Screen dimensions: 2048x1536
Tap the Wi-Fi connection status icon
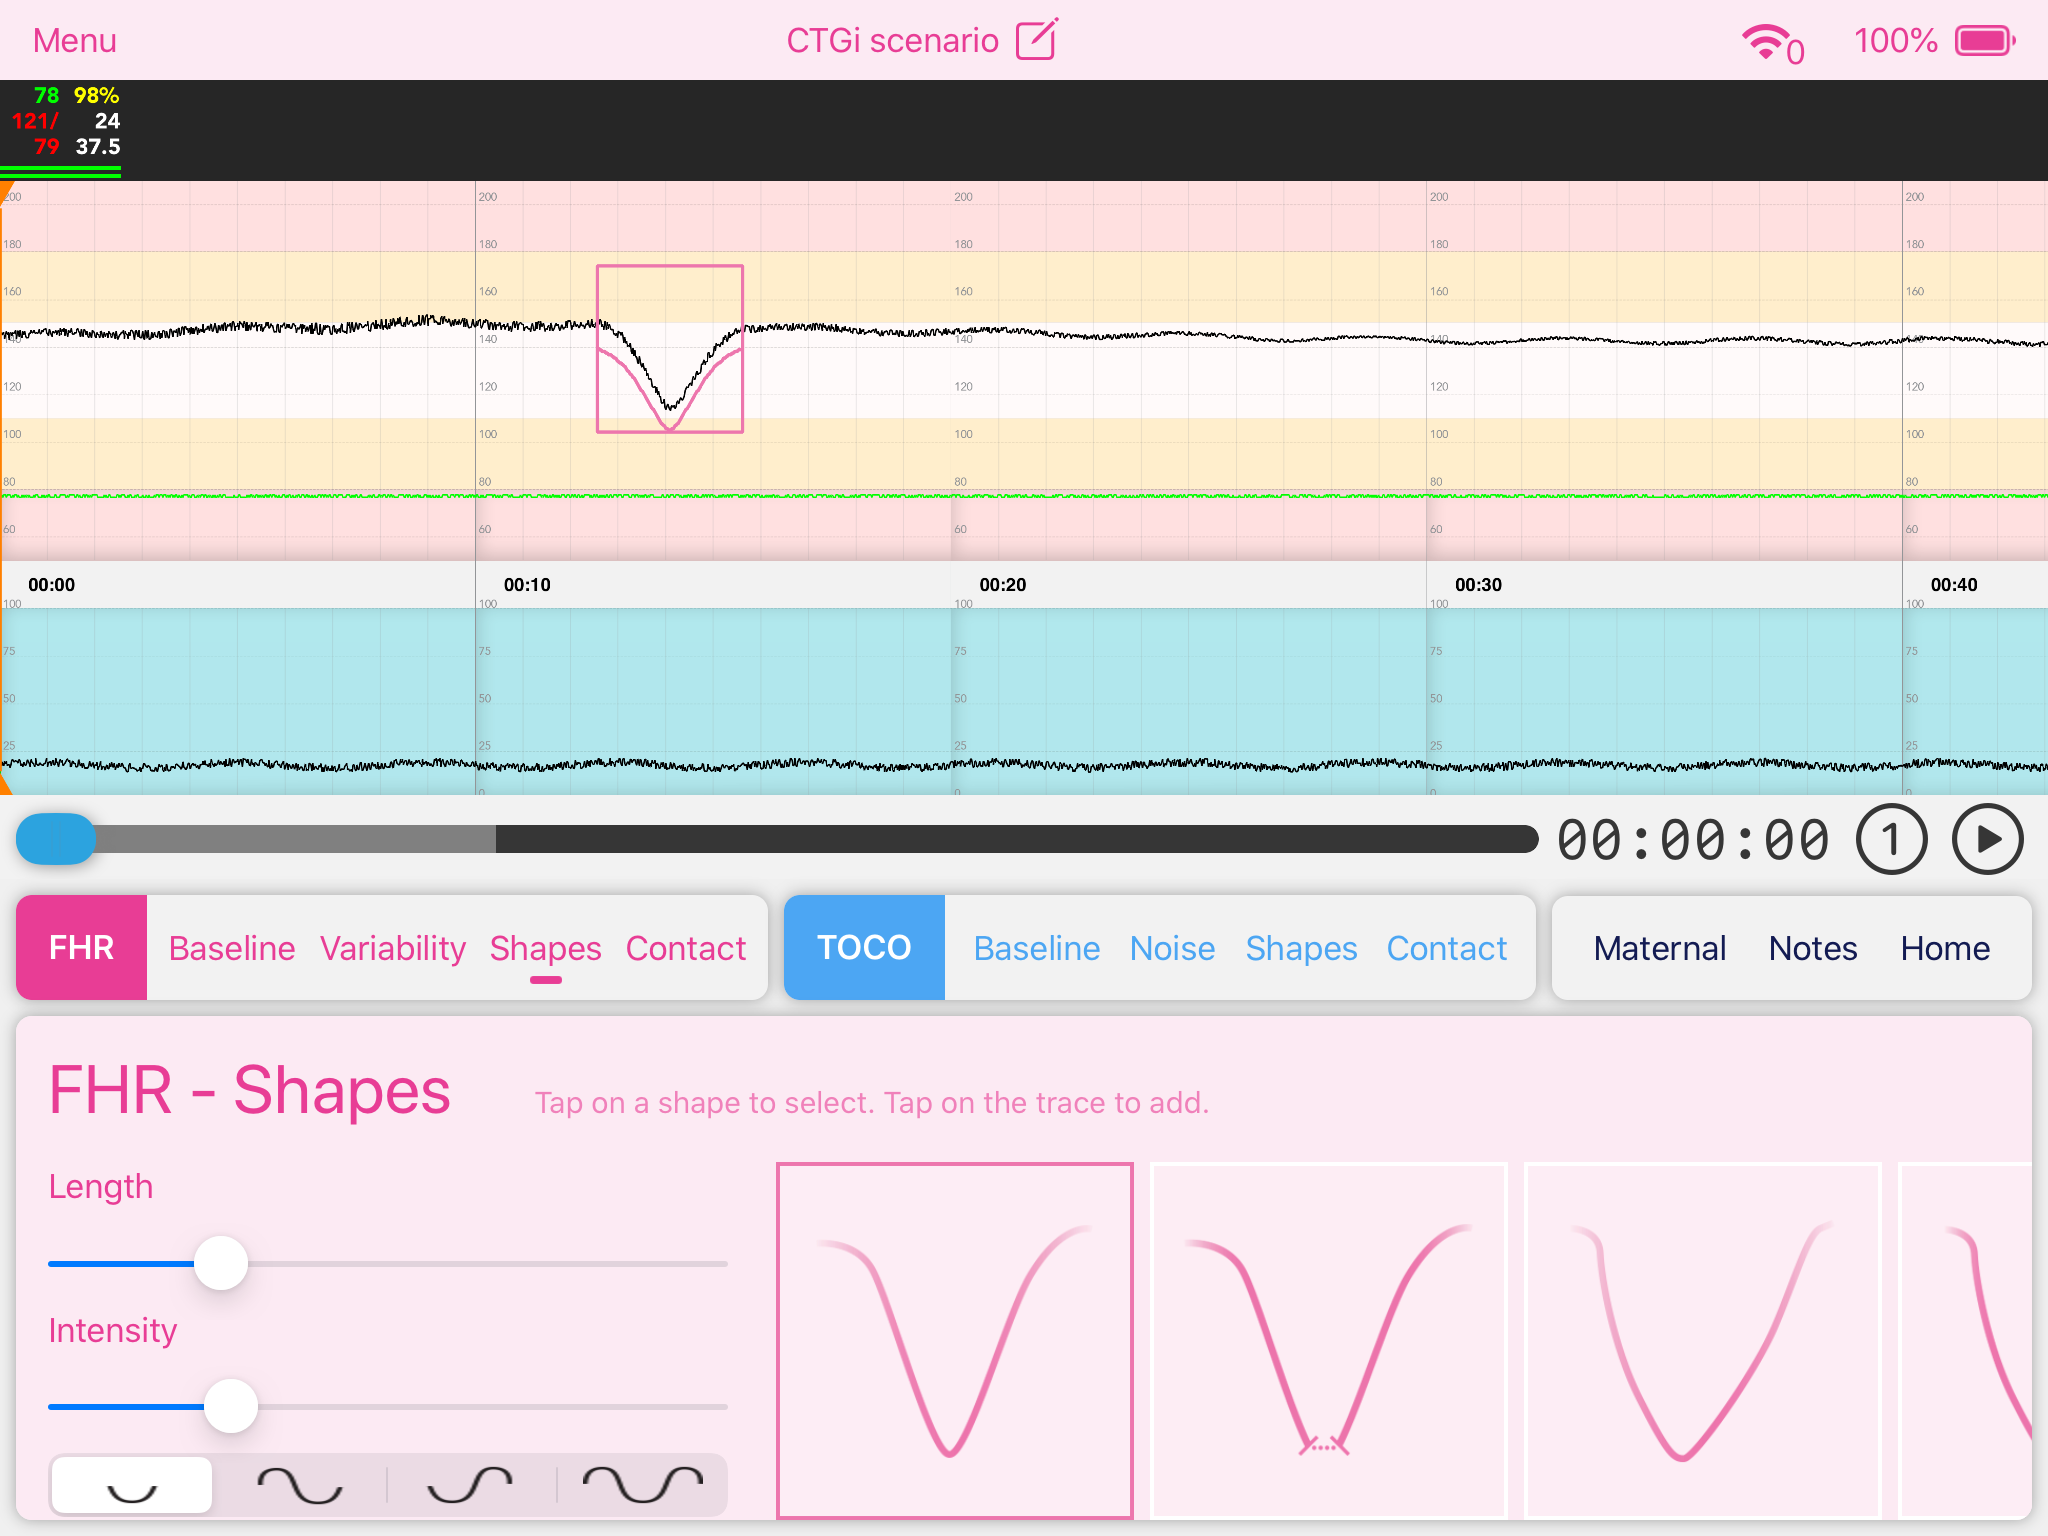point(1766,42)
